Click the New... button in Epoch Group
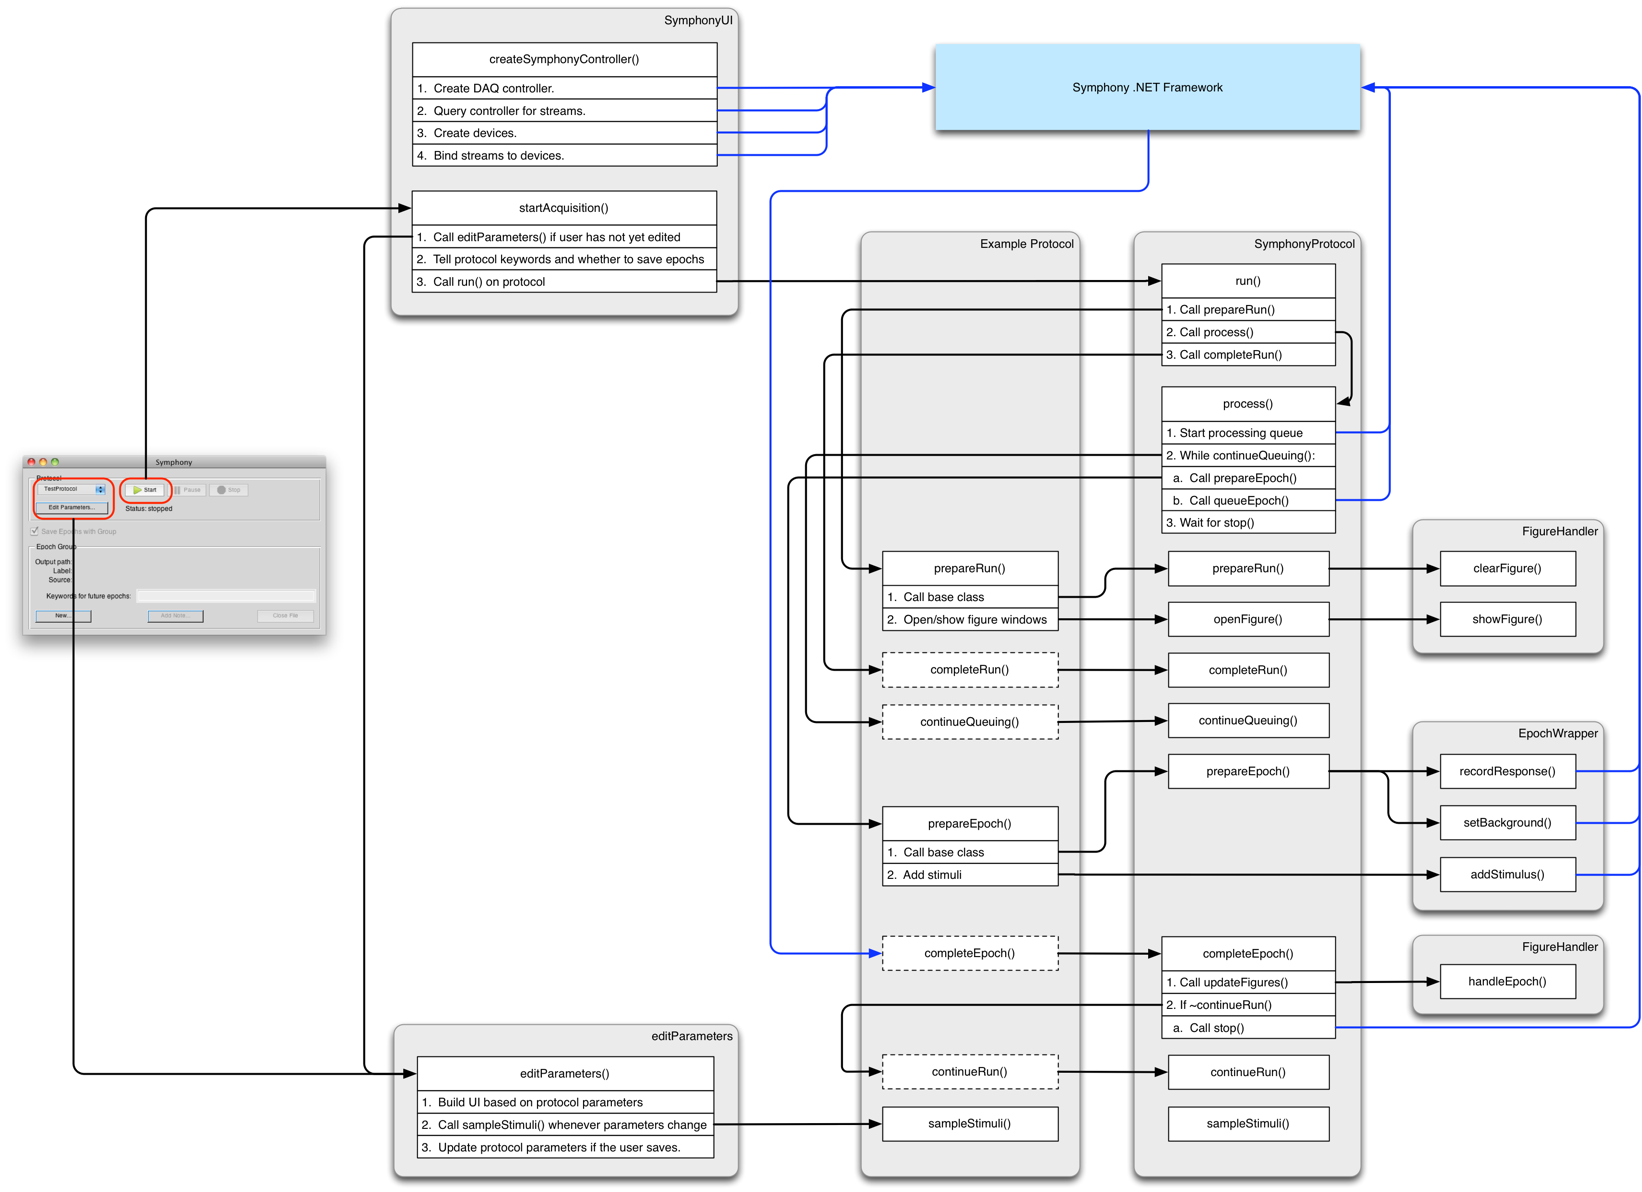The width and height of the screenshot is (1642, 1192). tap(63, 616)
